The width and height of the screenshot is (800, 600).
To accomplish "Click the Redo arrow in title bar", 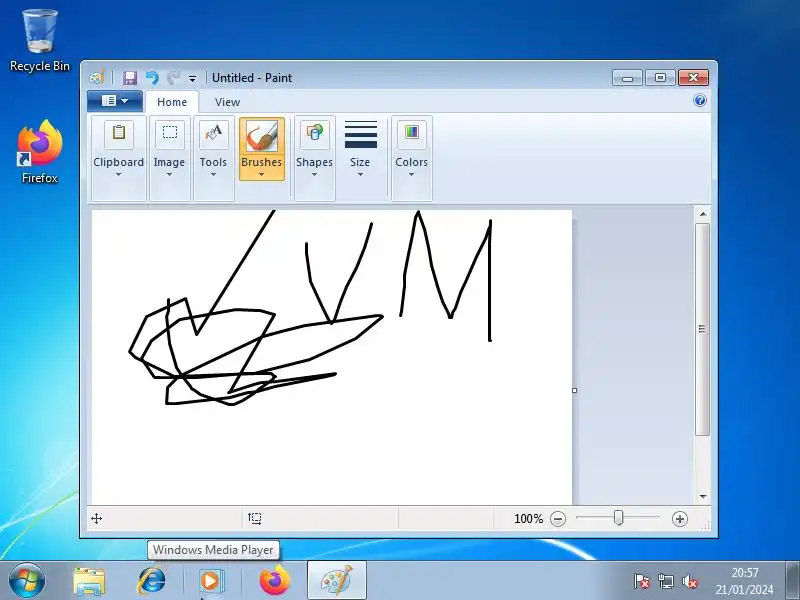I will click(x=173, y=78).
